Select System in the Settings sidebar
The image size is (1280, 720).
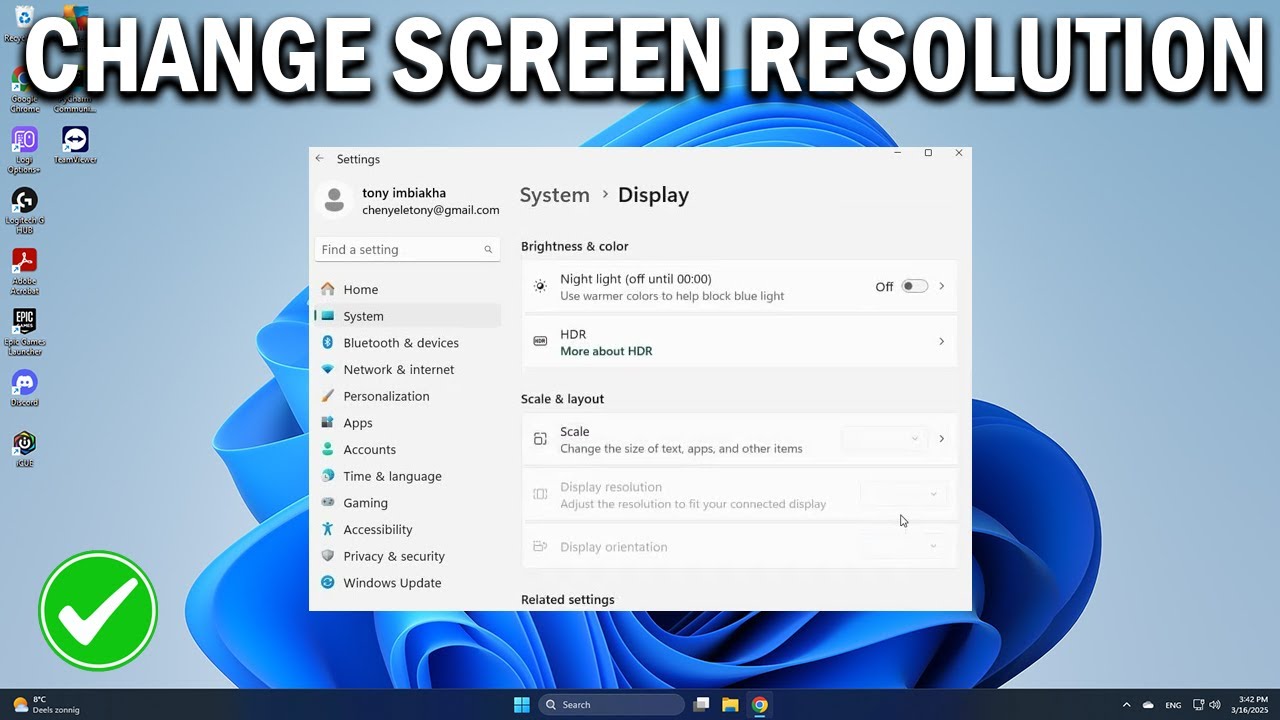(x=407, y=316)
